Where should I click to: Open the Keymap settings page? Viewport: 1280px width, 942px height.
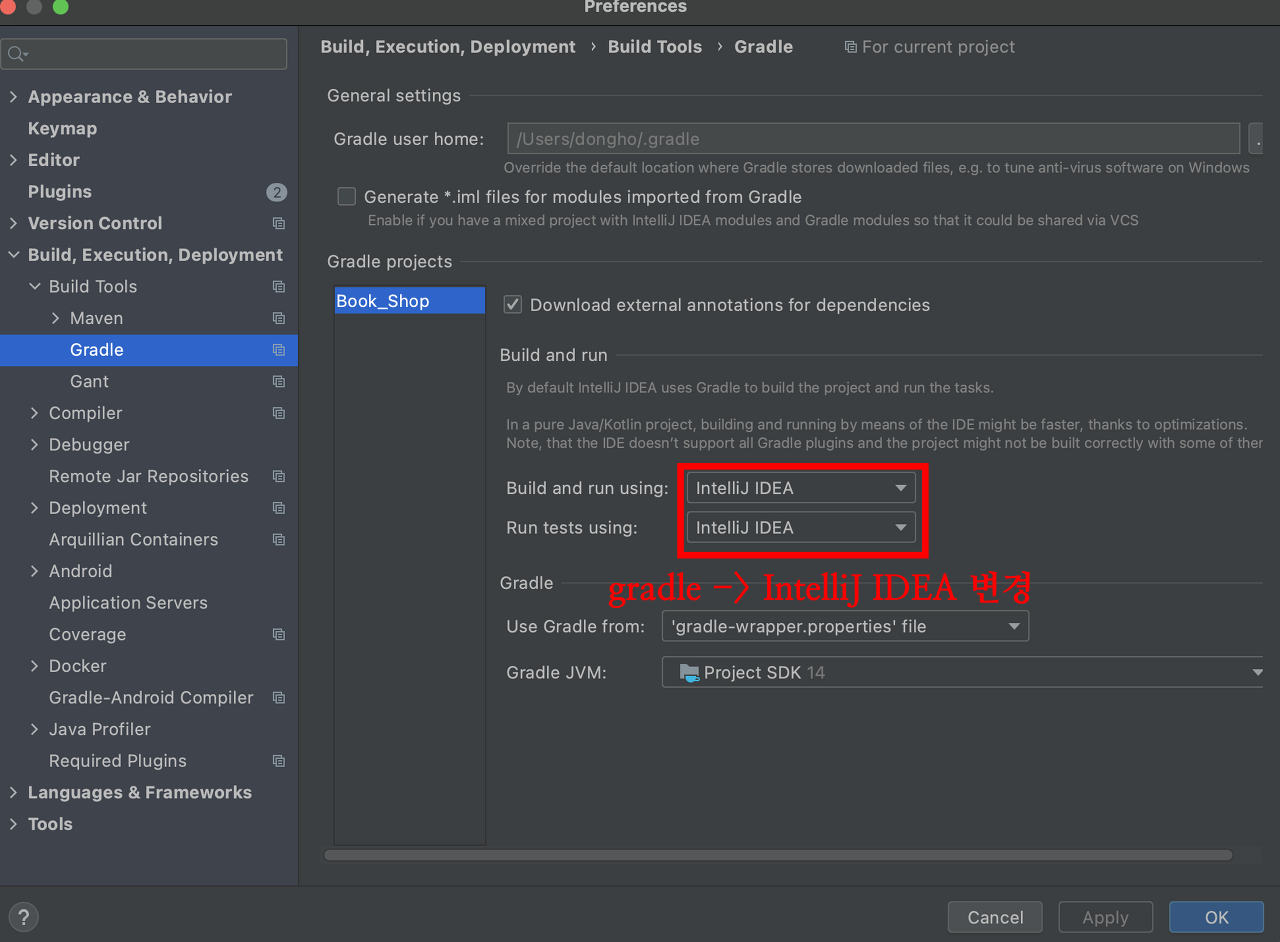pos(62,129)
